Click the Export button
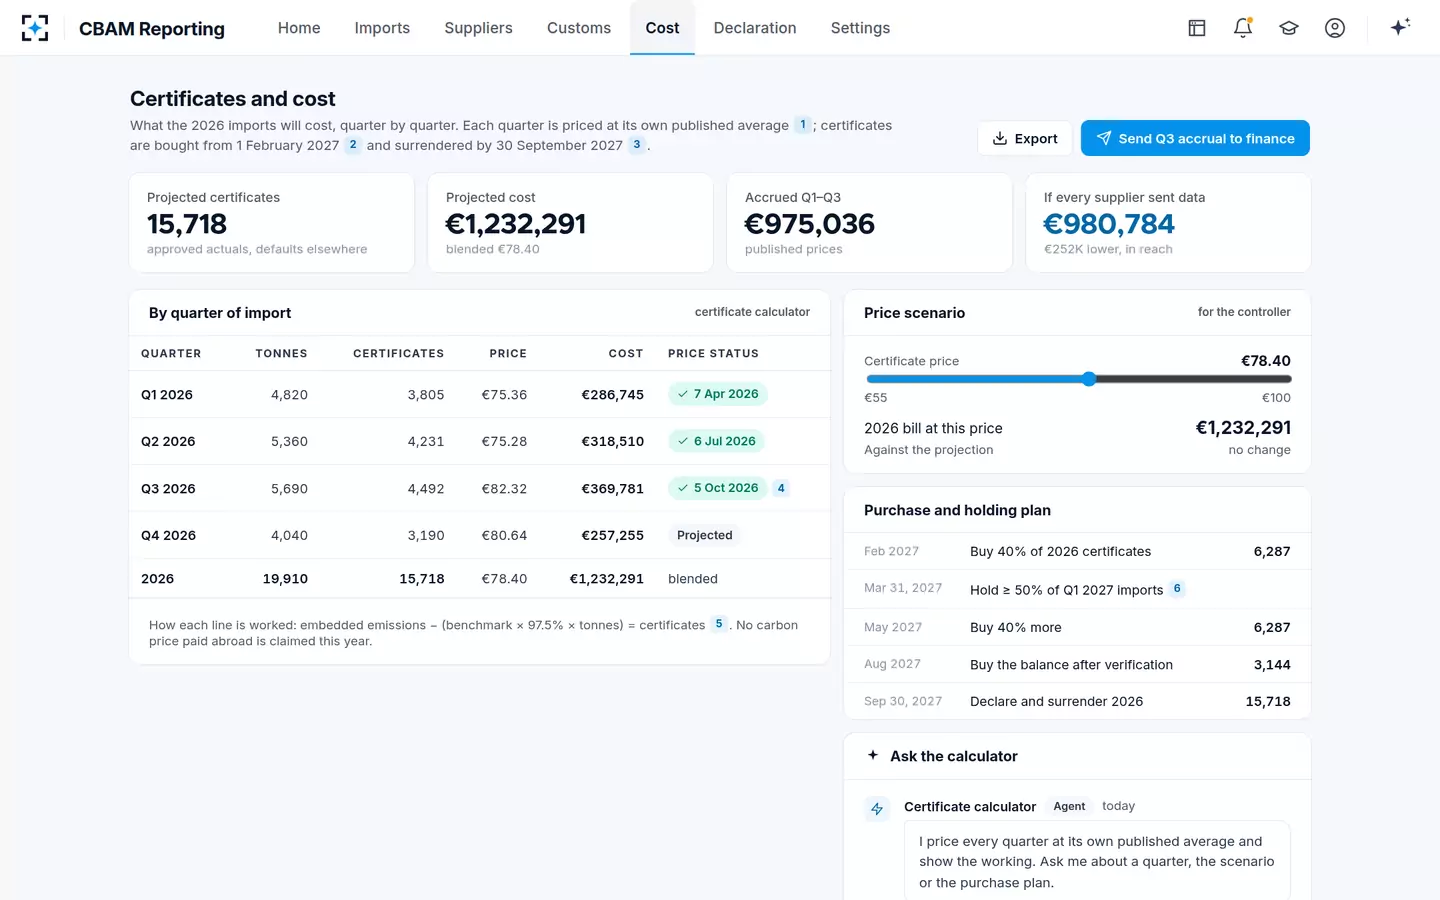This screenshot has height=900, width=1440. (1025, 138)
